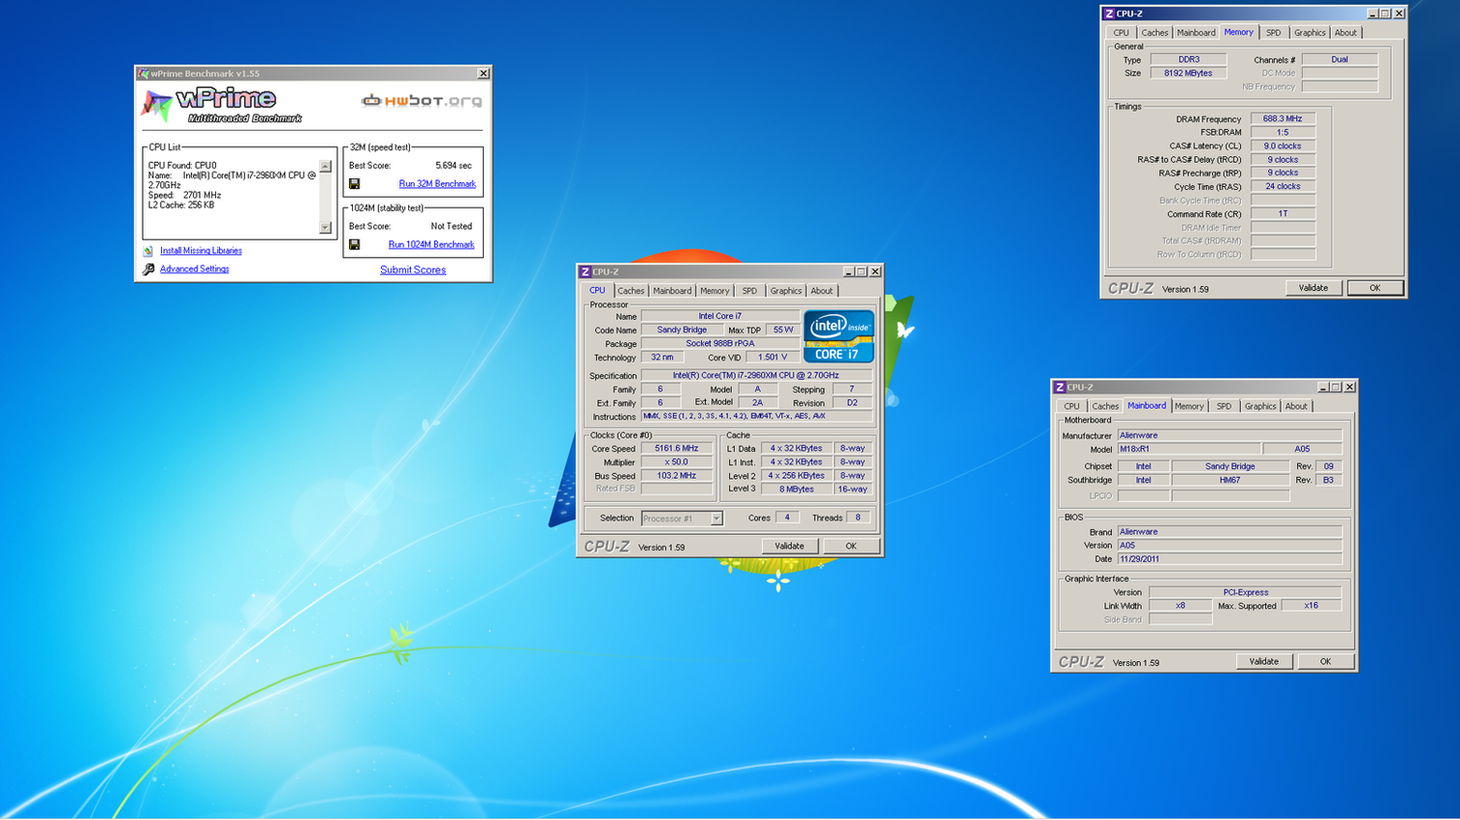Click Code Name field Sandy Bridge
Screen dimensions: 1460x820
pyautogui.click(x=682, y=330)
